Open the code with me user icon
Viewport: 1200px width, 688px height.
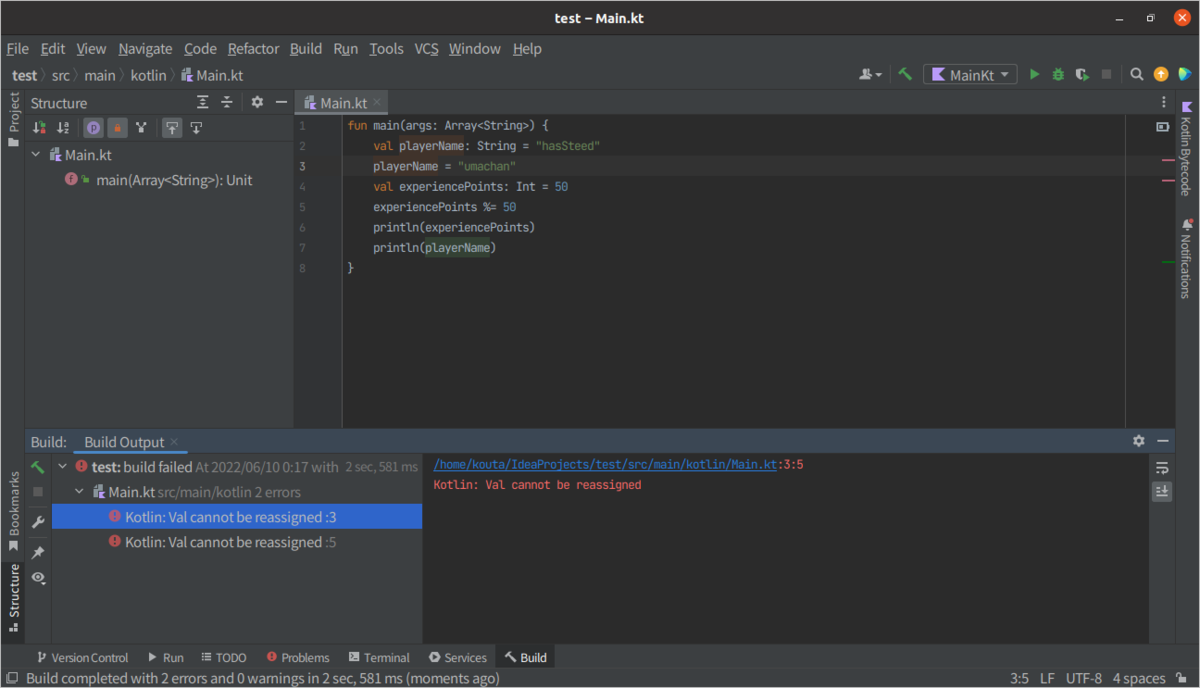(x=870, y=74)
